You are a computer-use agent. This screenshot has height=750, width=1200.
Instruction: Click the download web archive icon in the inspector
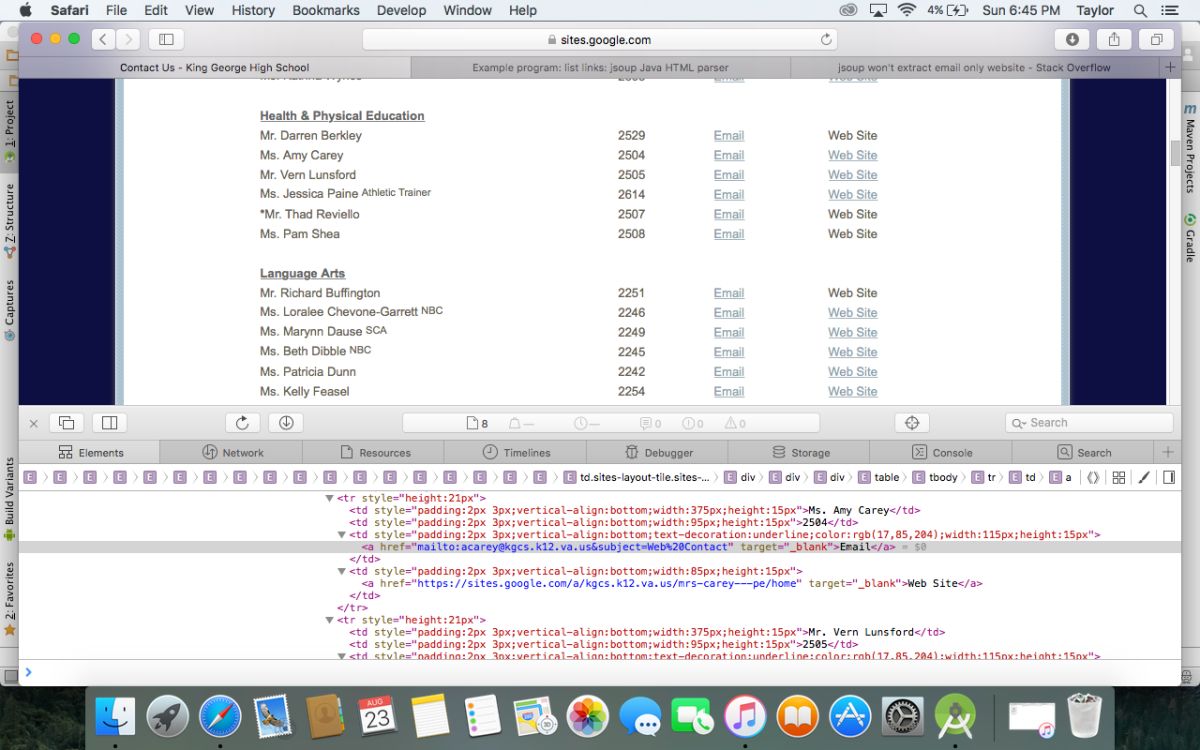point(285,423)
